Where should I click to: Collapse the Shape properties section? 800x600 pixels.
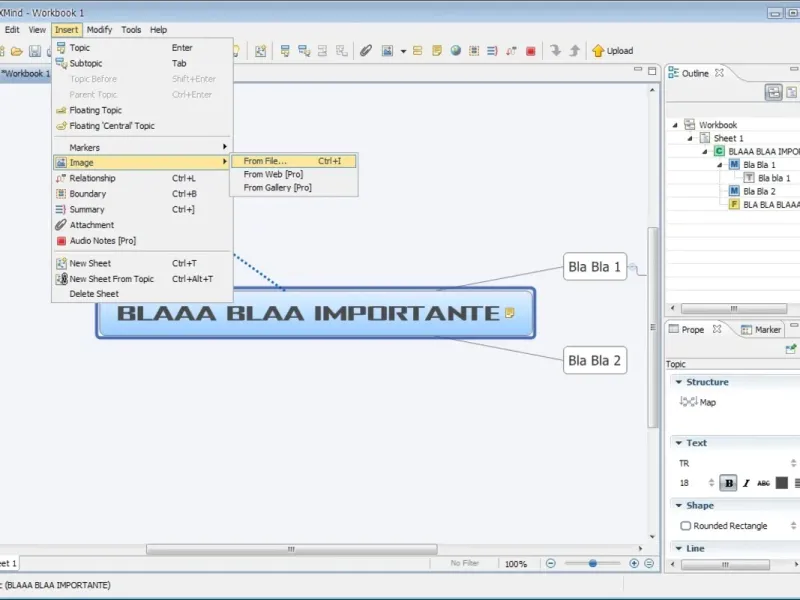[679, 505]
